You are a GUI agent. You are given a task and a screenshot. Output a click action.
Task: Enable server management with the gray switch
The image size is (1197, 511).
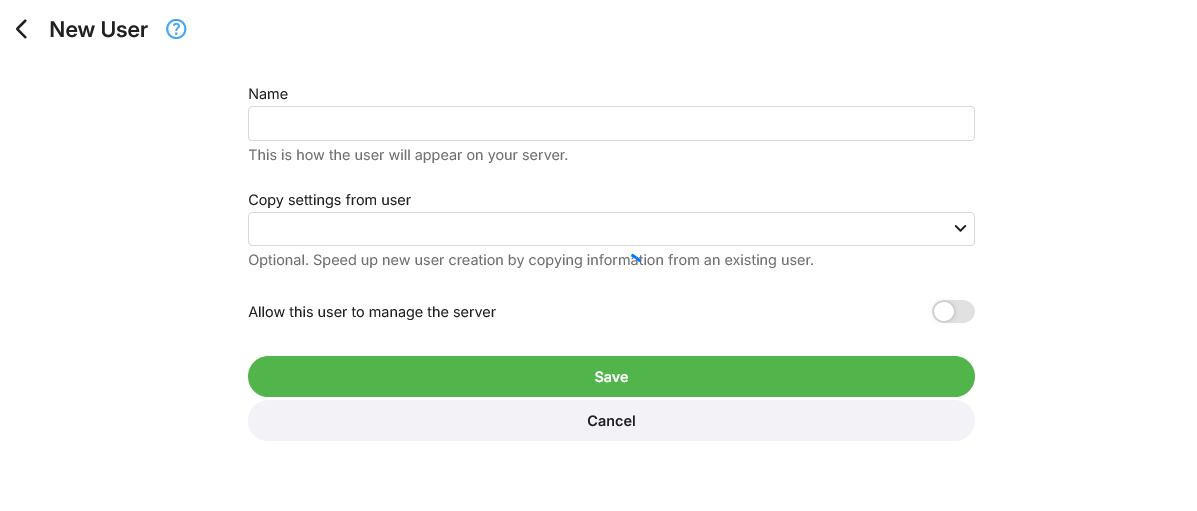click(953, 312)
